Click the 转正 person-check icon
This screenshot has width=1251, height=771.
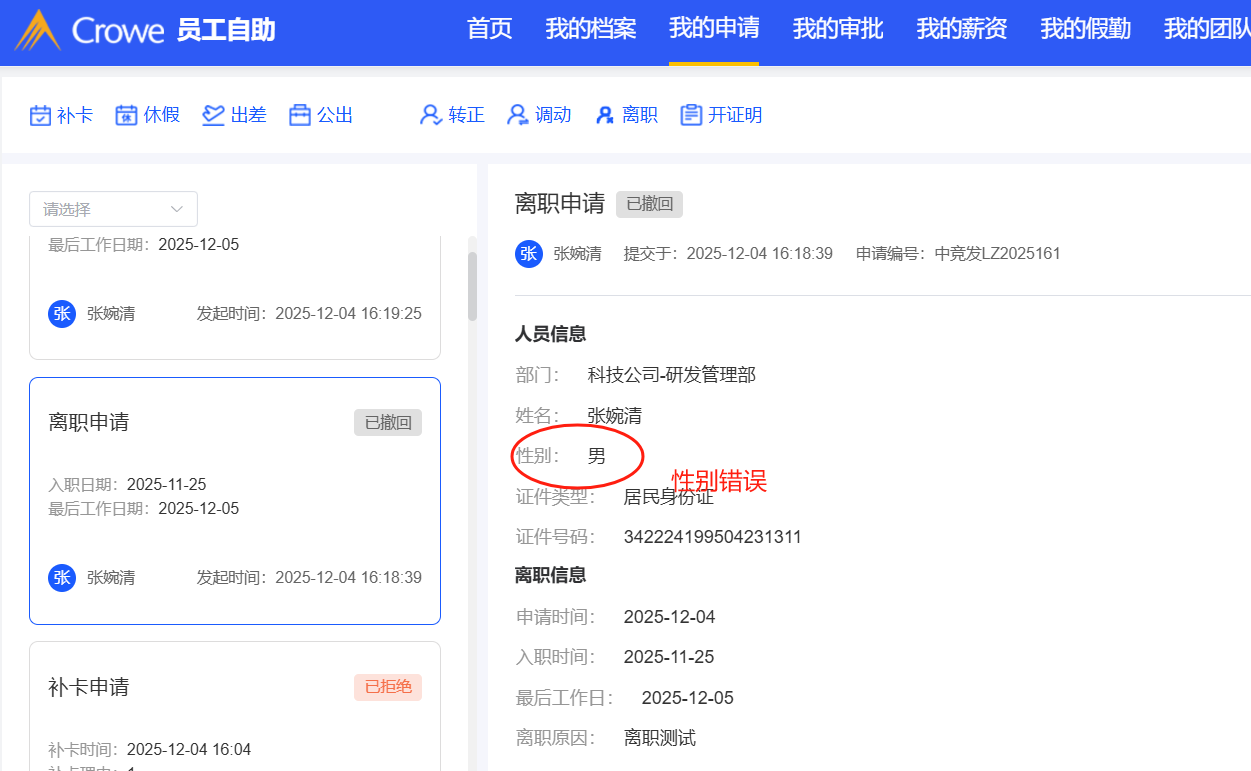pyautogui.click(x=431, y=115)
